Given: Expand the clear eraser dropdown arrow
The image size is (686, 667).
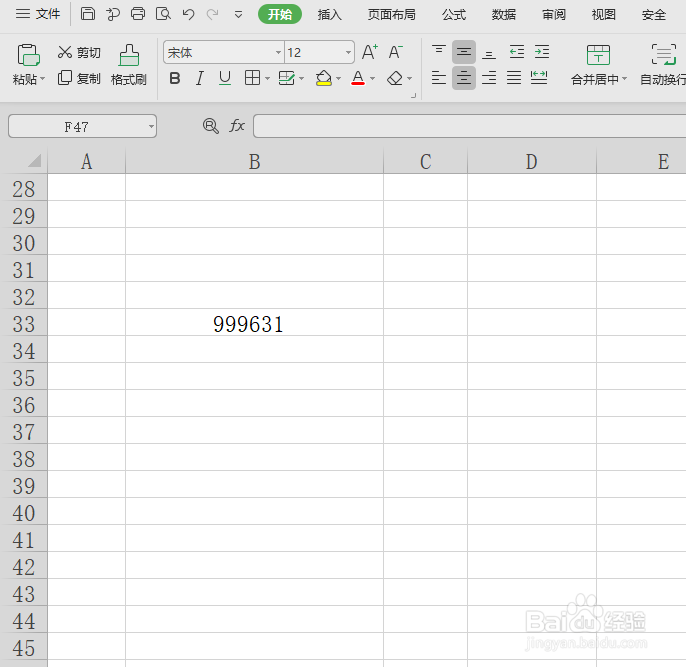Looking at the screenshot, I should pyautogui.click(x=410, y=79).
